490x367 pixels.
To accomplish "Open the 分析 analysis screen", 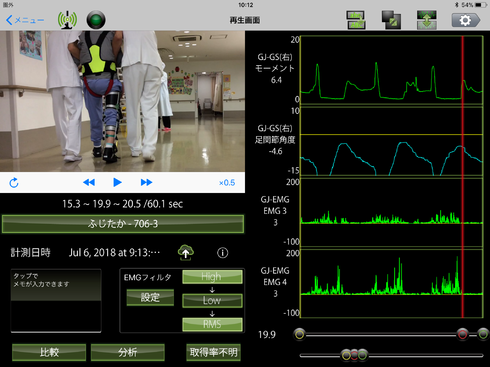I will 128,352.
